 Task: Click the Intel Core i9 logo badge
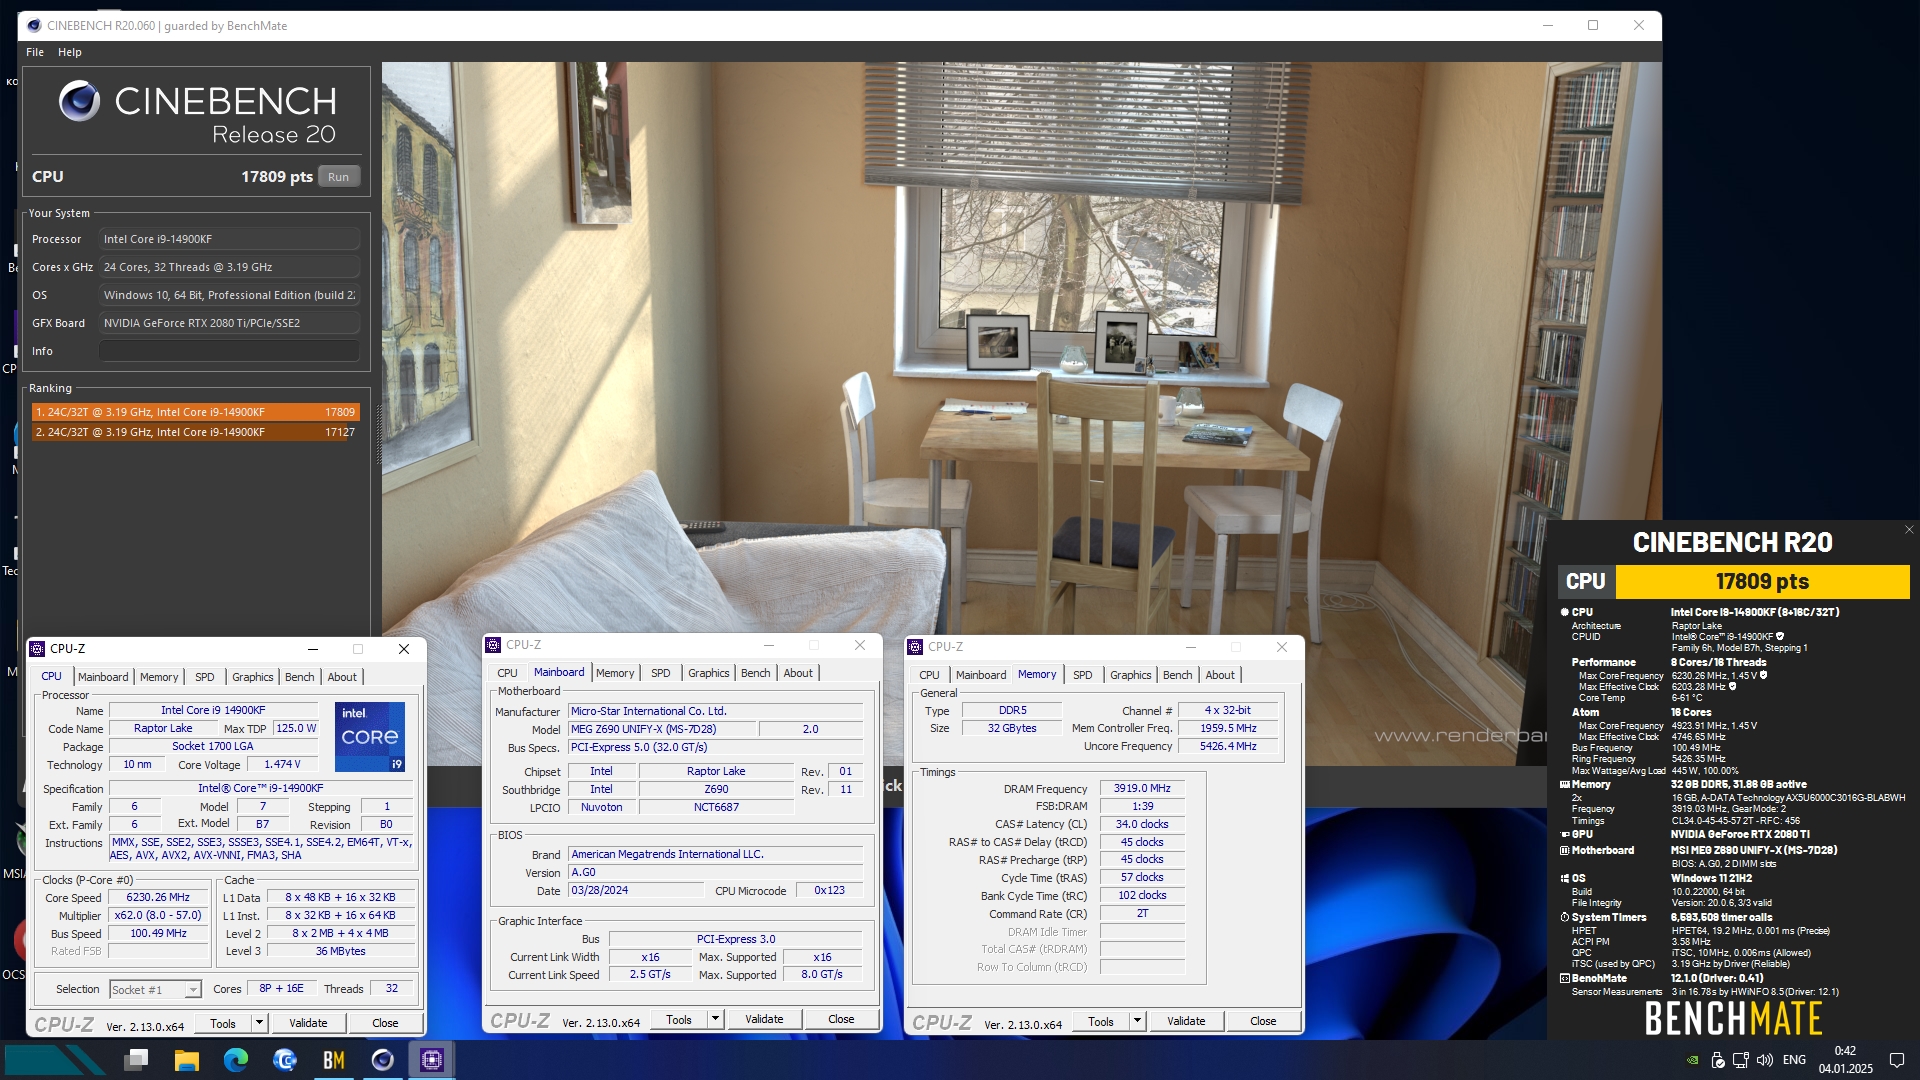point(370,737)
